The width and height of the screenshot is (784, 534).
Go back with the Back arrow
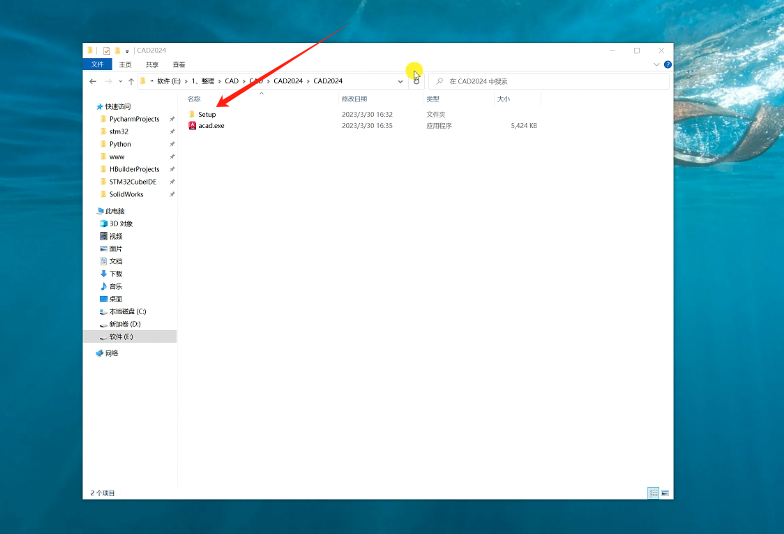(x=92, y=81)
